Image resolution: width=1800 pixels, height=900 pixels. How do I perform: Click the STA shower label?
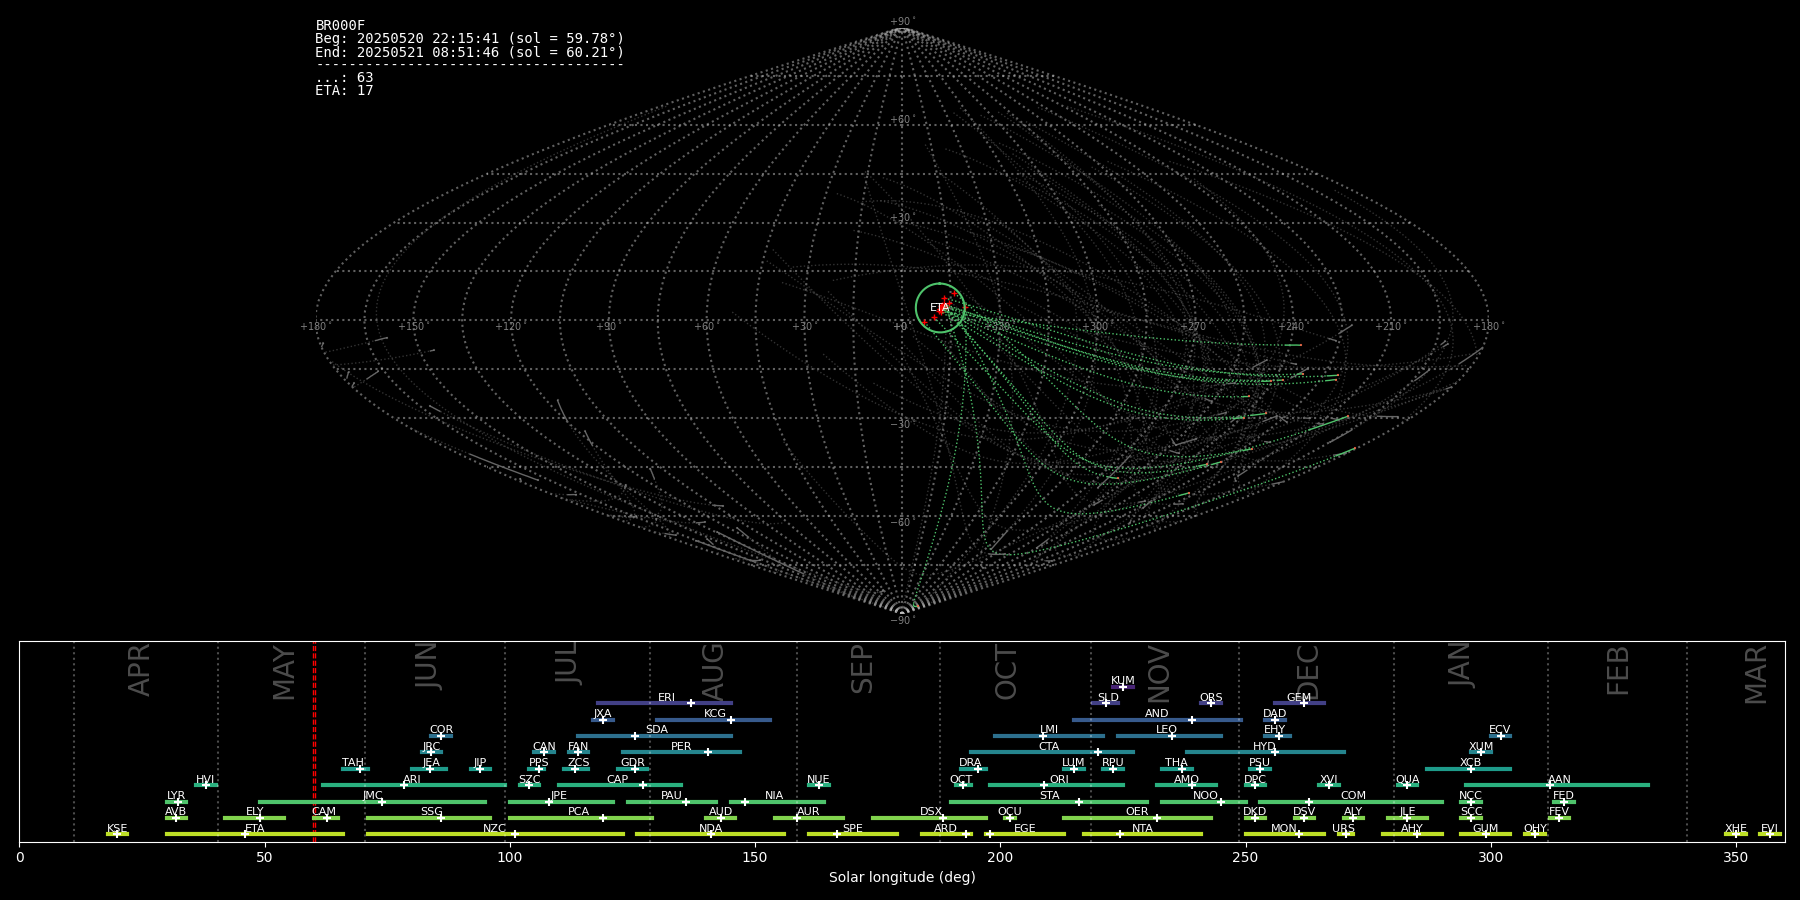coord(1049,795)
